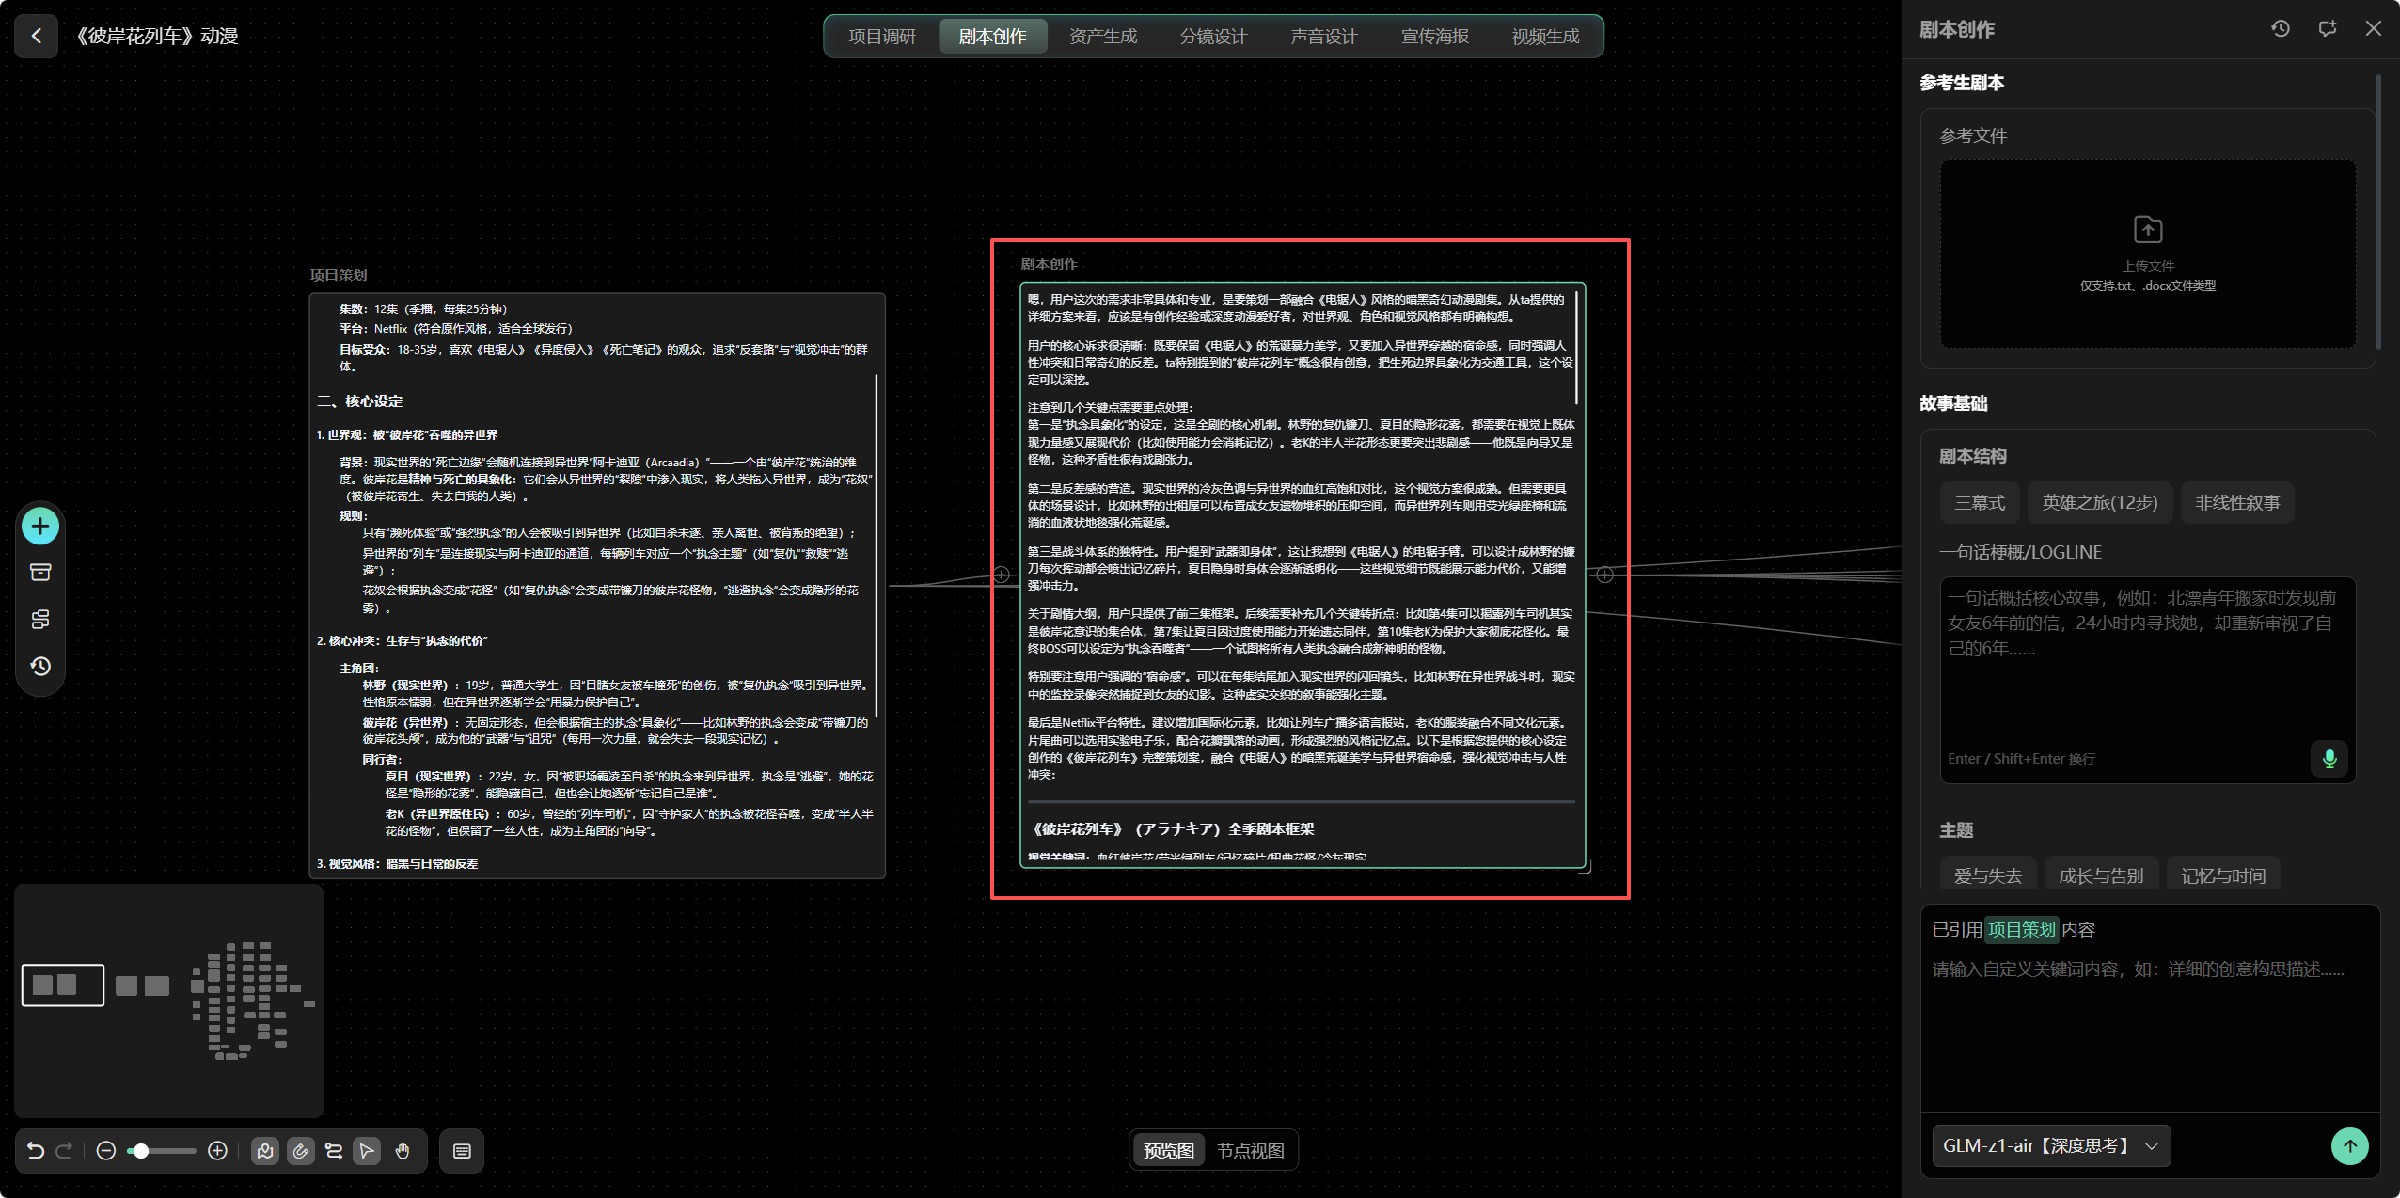Switch to 节点视图 view toggle

point(1250,1151)
